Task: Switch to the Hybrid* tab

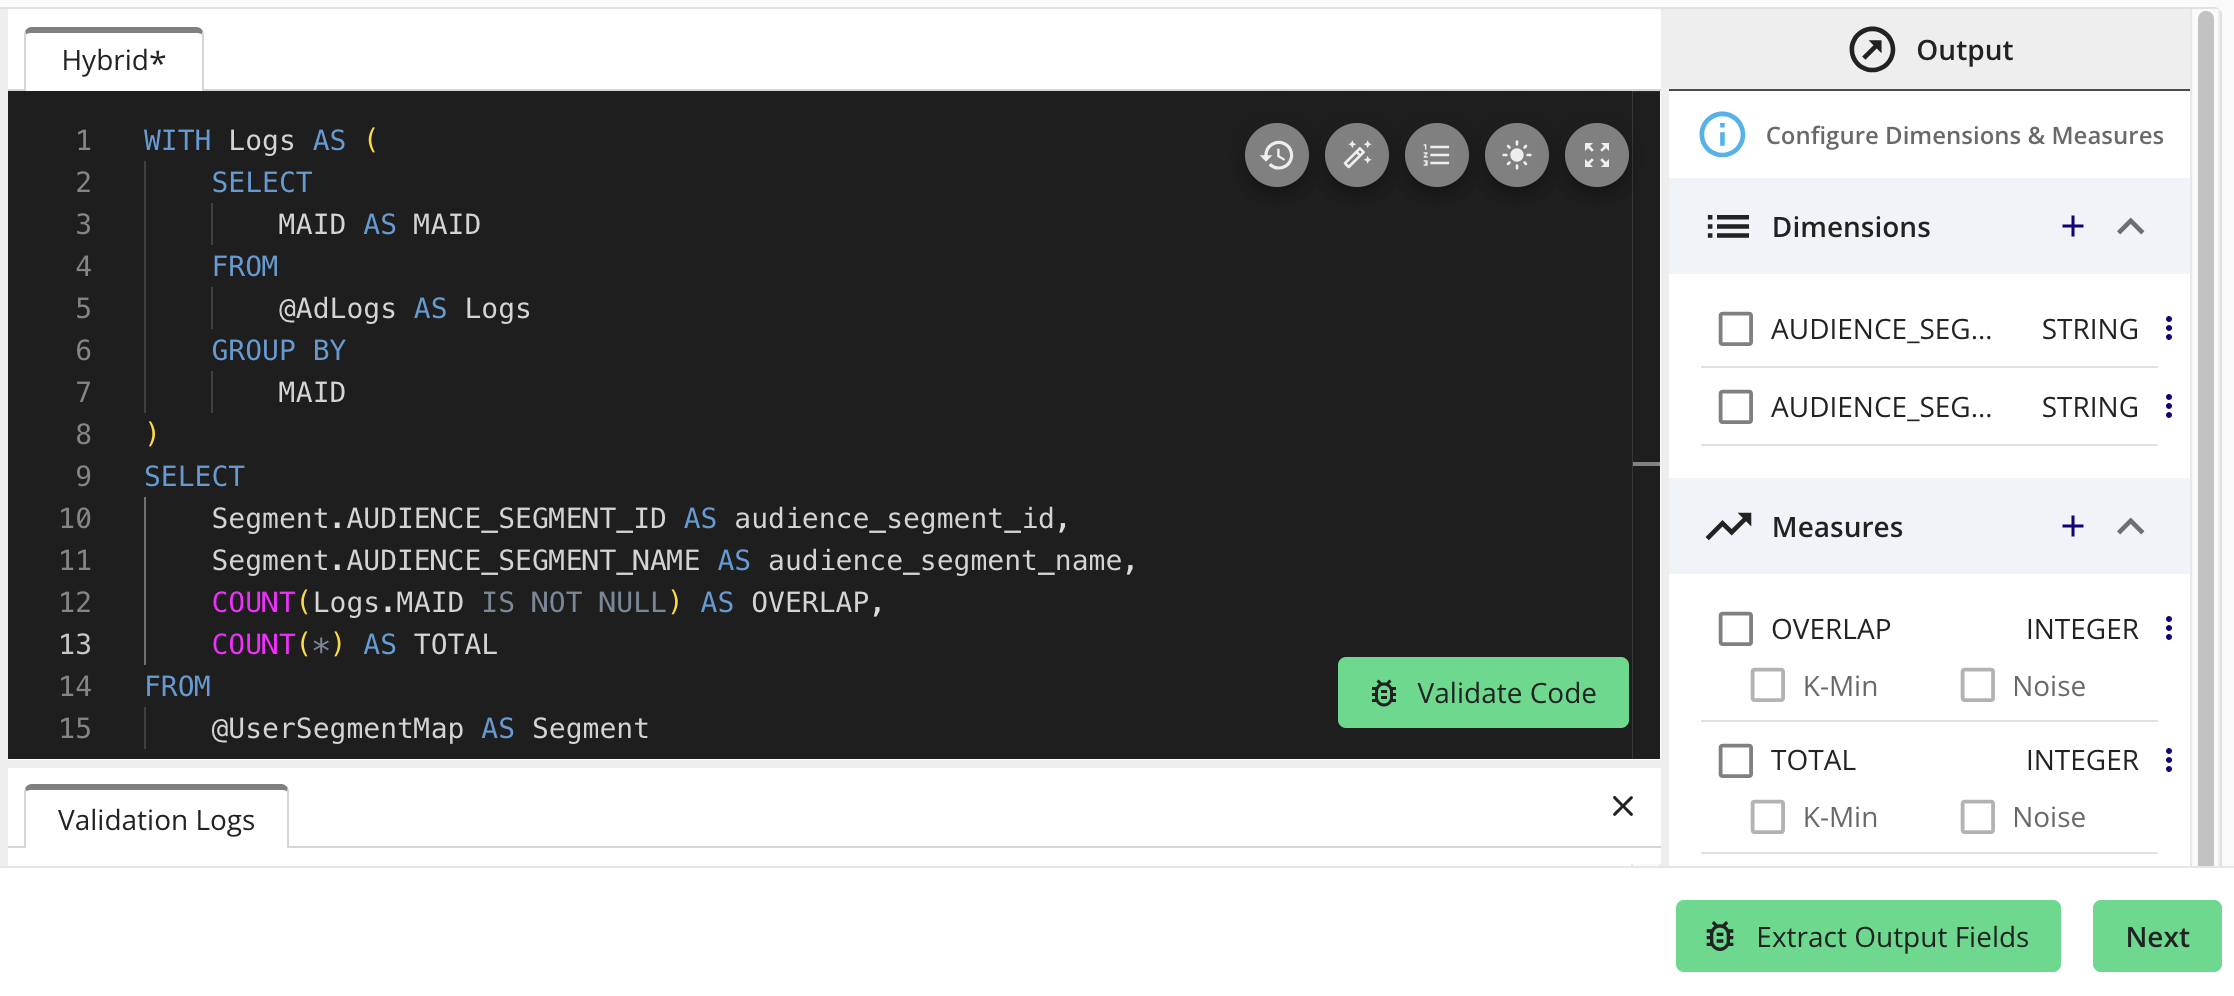Action: pos(114,60)
